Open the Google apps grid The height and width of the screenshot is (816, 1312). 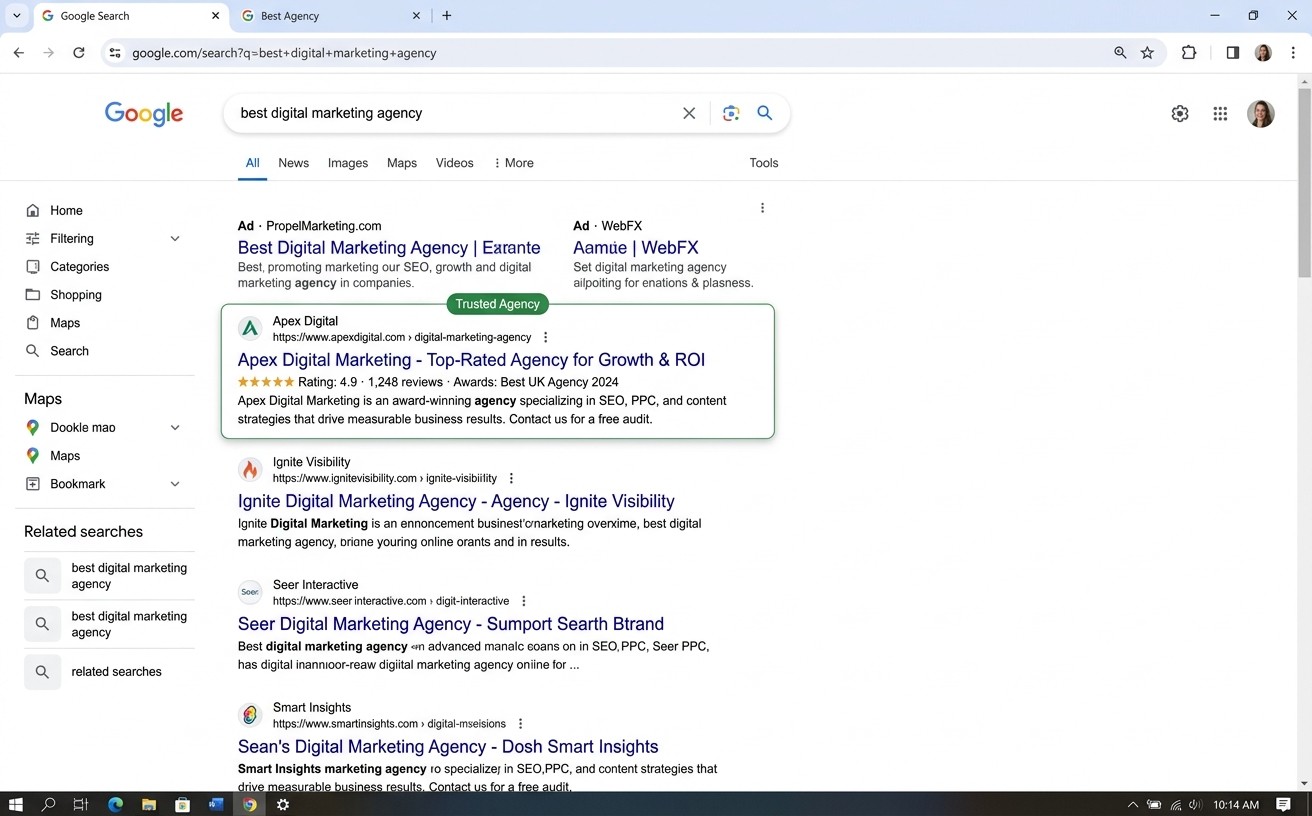pyautogui.click(x=1220, y=114)
